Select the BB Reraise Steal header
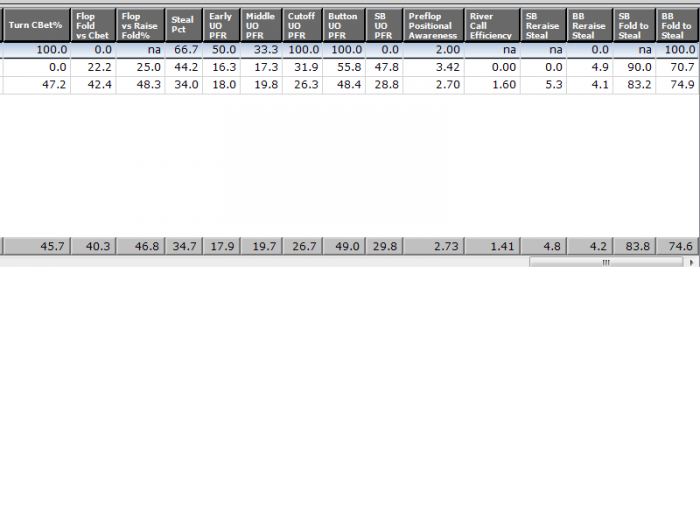The width and height of the screenshot is (700, 525). point(590,25)
